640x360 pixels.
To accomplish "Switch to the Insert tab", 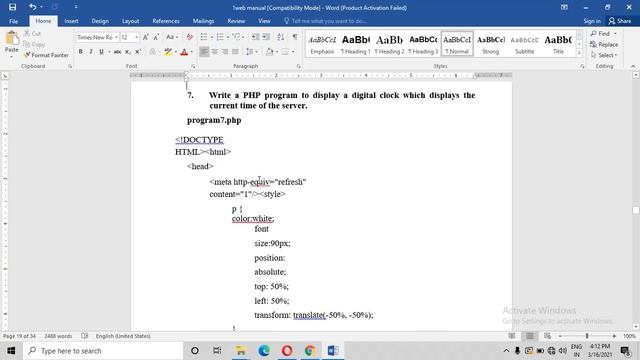I will coord(71,21).
